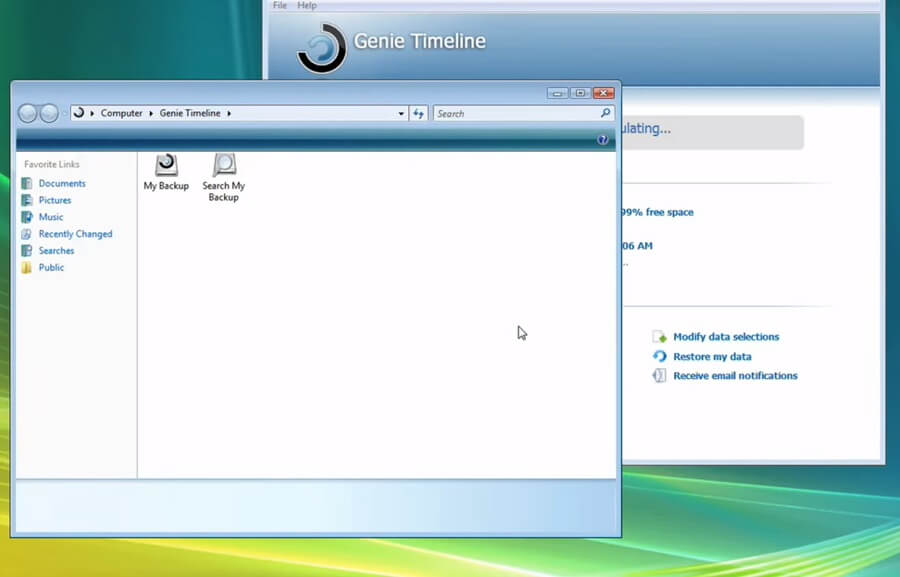Screen dimensions: 900x577
Task: Click the Genie Timeline icon in address bar
Action: [x=79, y=113]
